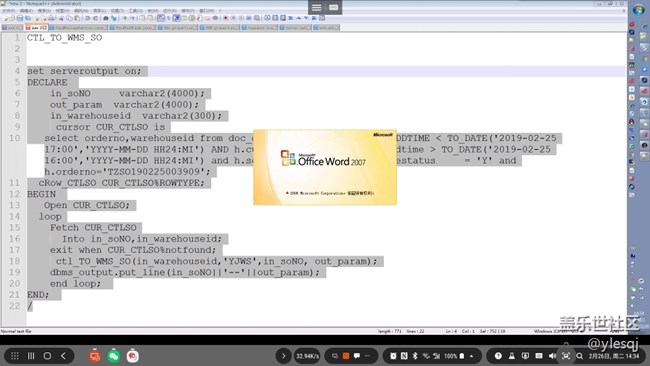650x366 pixels.
Task: Click the screen capture icon
Action: tap(566, 356)
